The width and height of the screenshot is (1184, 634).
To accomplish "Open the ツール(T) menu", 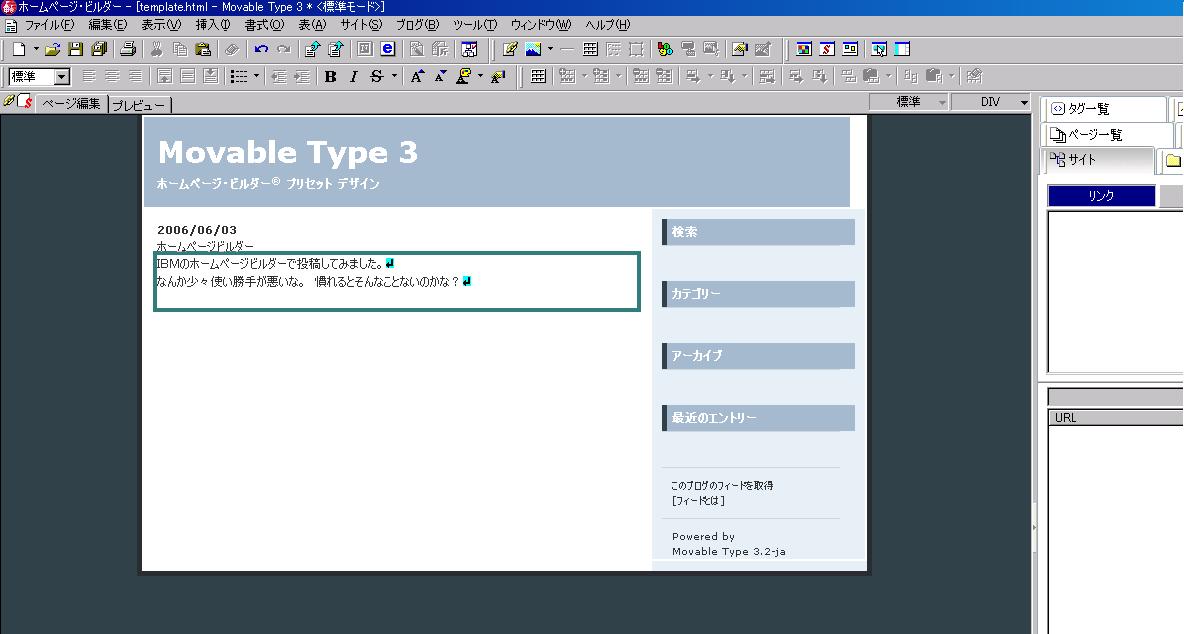I will point(475,25).
